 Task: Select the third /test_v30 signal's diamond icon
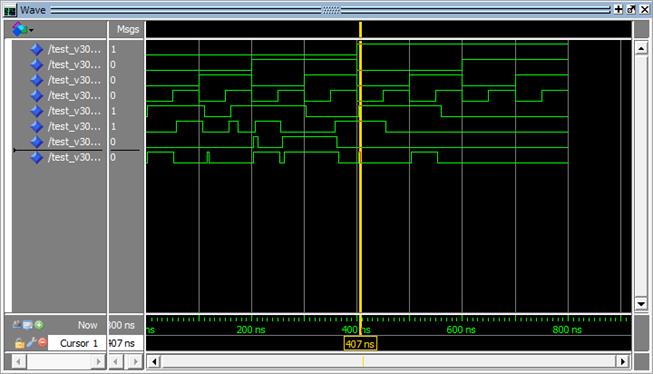tap(37, 80)
